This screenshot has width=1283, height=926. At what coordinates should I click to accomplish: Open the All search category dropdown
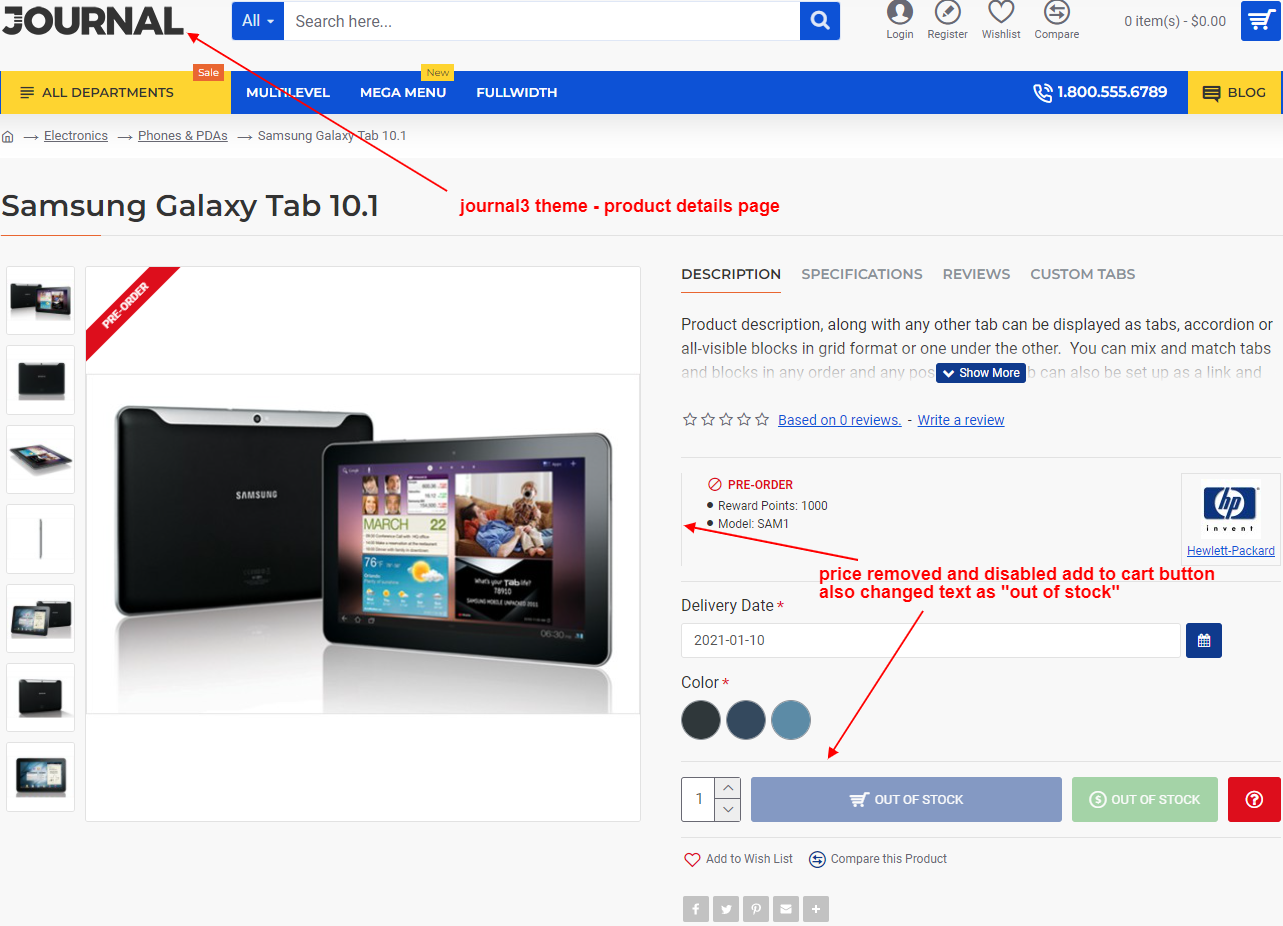click(258, 21)
